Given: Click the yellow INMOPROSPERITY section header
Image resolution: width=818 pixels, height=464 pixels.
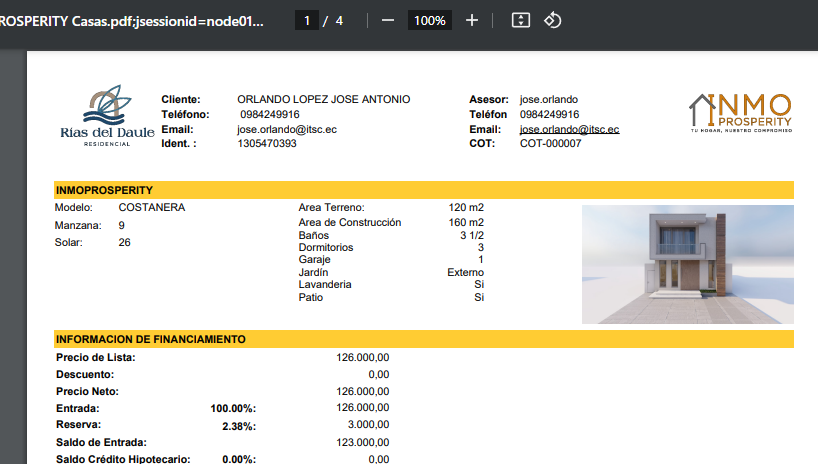Looking at the screenshot, I should tap(423, 190).
